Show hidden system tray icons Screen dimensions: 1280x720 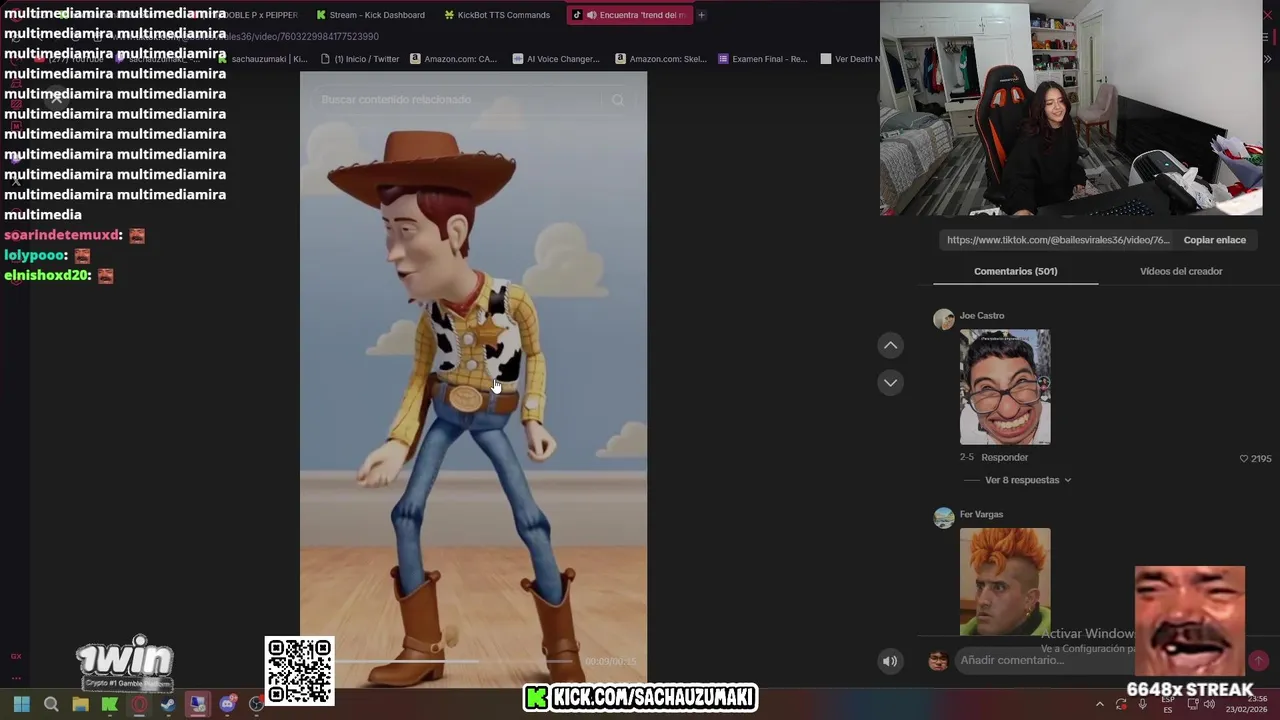pyautogui.click(x=1100, y=704)
